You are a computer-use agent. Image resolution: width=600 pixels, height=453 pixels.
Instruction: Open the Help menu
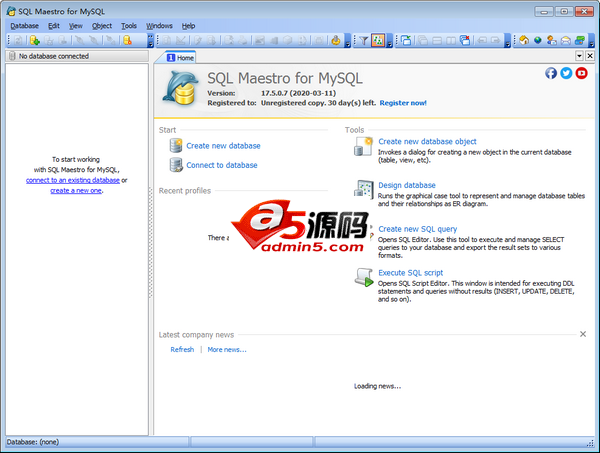click(x=188, y=26)
